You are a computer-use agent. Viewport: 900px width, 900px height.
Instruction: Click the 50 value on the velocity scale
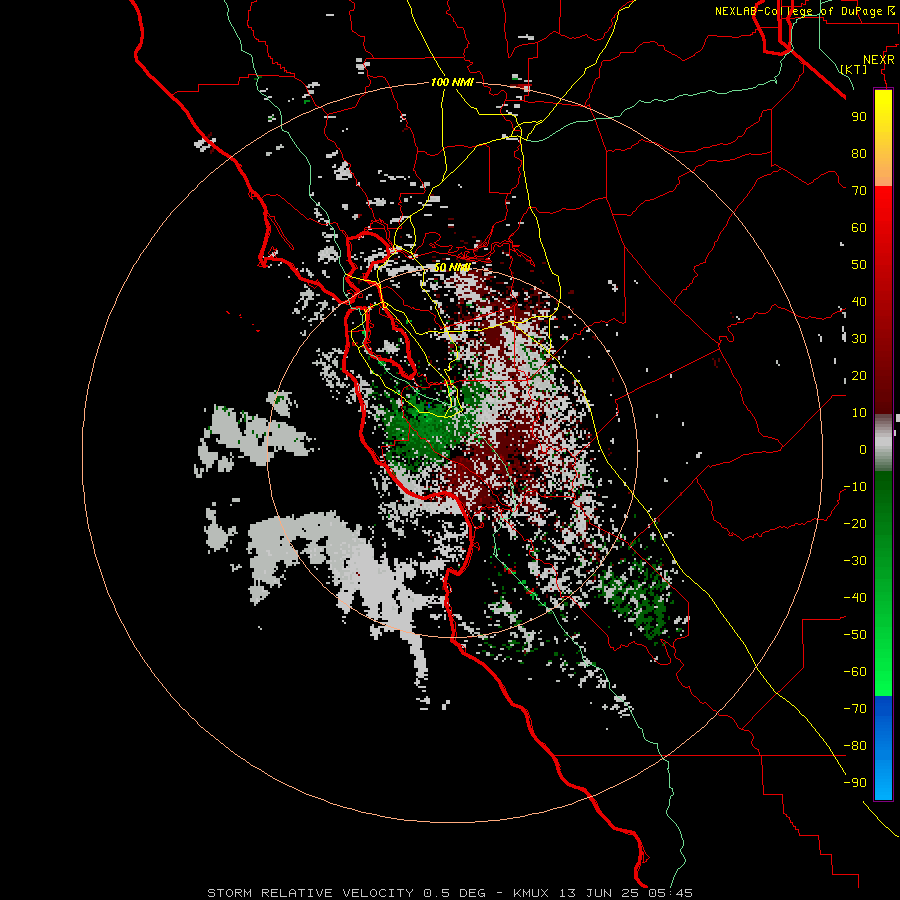pyautogui.click(x=859, y=265)
